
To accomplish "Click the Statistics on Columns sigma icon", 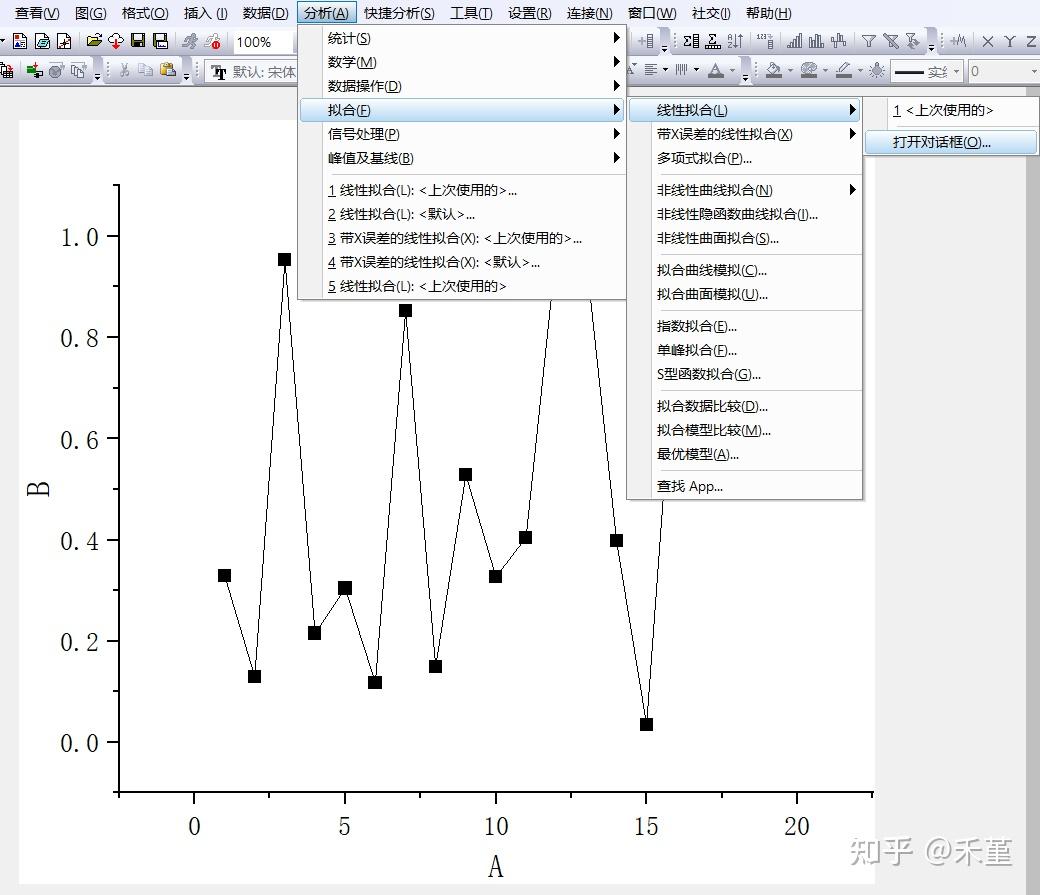I will [x=691, y=41].
